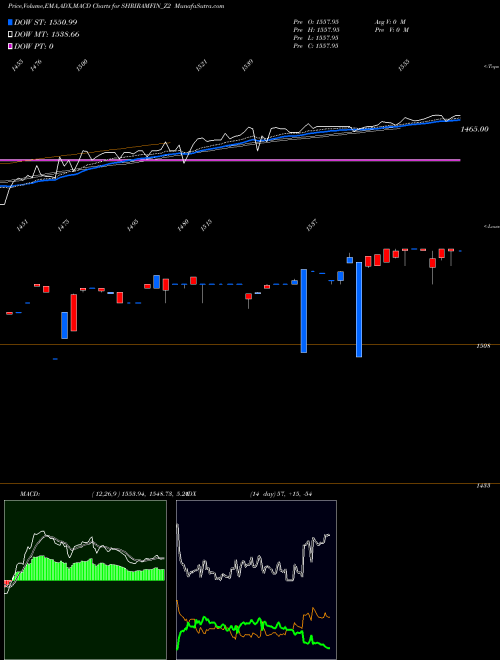Viewport: 500px width, 660px height.
Task: Select the 'DOW PT: 0' legend text
Action: click(x=34, y=46)
